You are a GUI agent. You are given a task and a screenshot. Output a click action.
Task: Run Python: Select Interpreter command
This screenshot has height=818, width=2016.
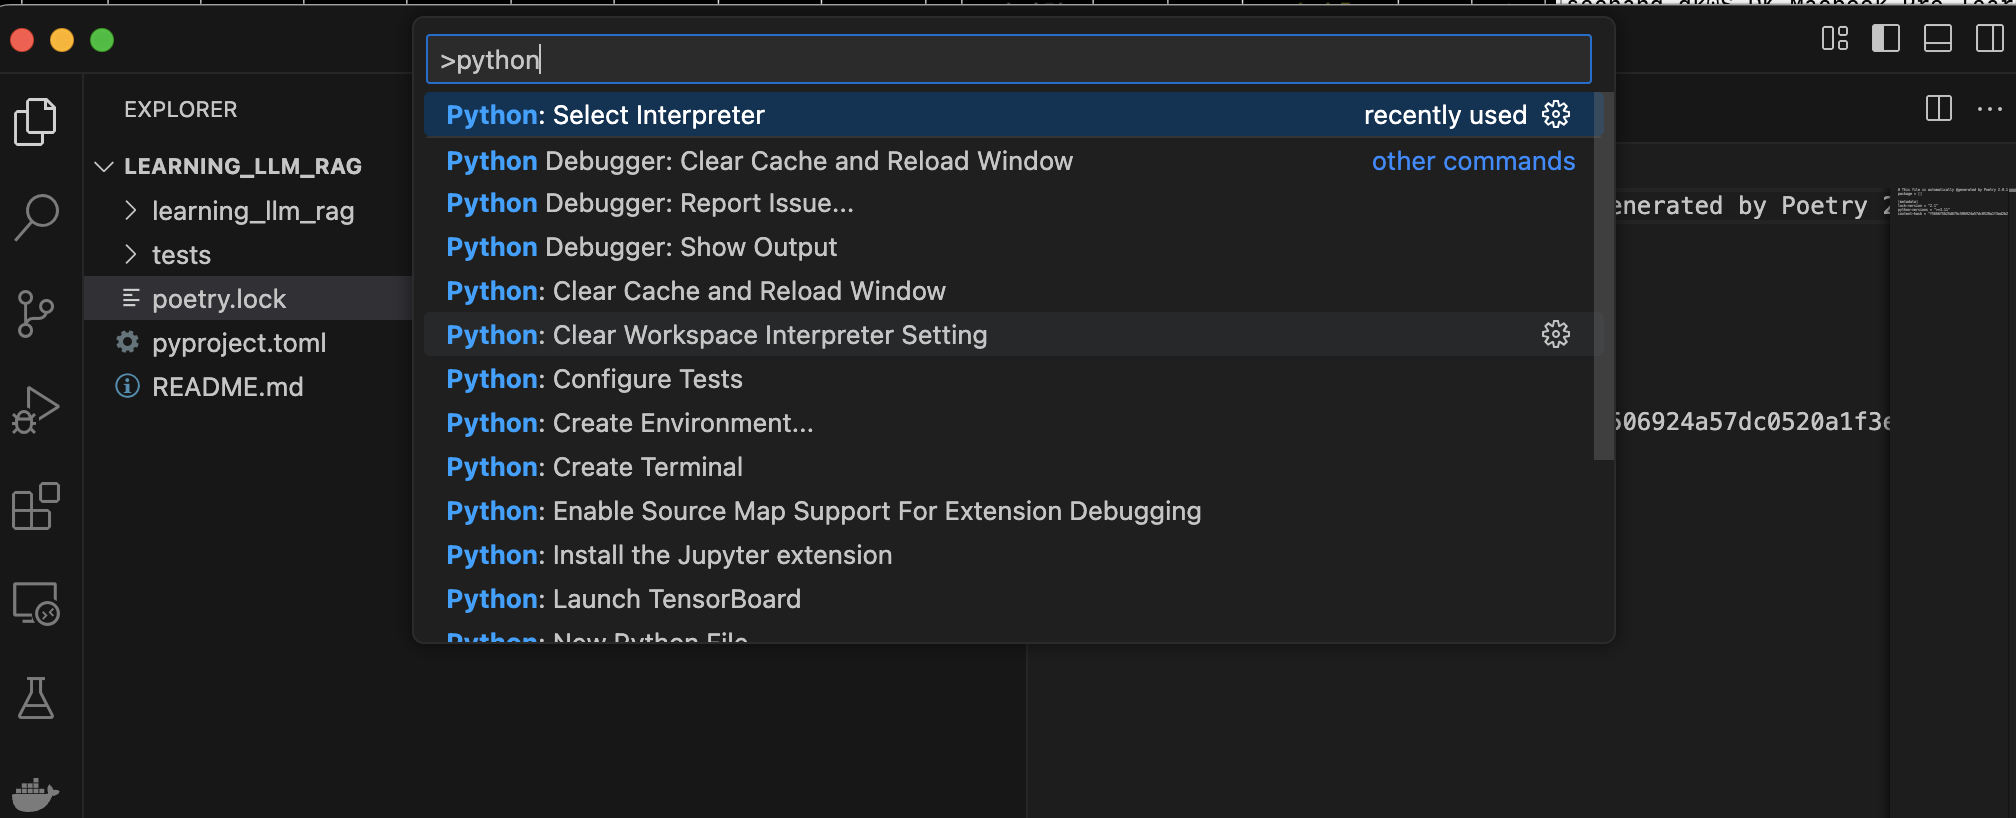click(x=1008, y=114)
